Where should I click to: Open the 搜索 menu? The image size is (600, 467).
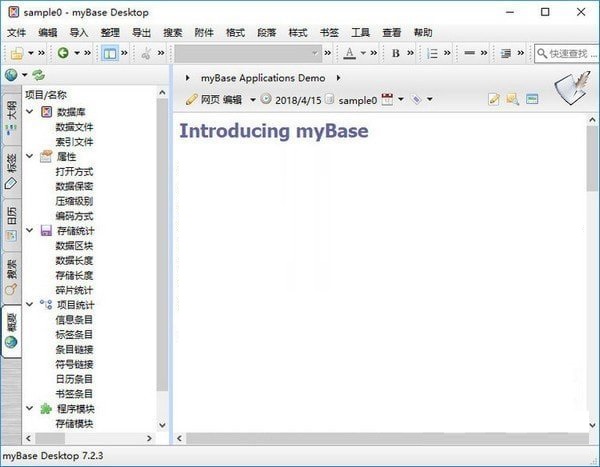click(173, 33)
